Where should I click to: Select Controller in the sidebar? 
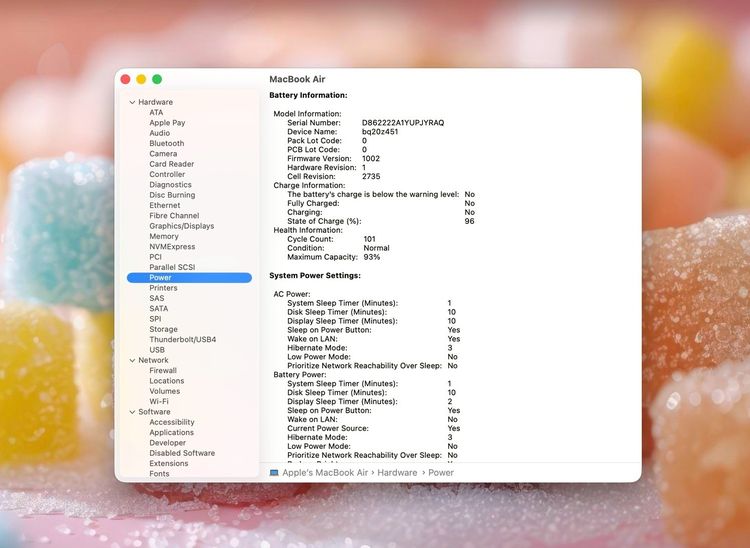167,175
